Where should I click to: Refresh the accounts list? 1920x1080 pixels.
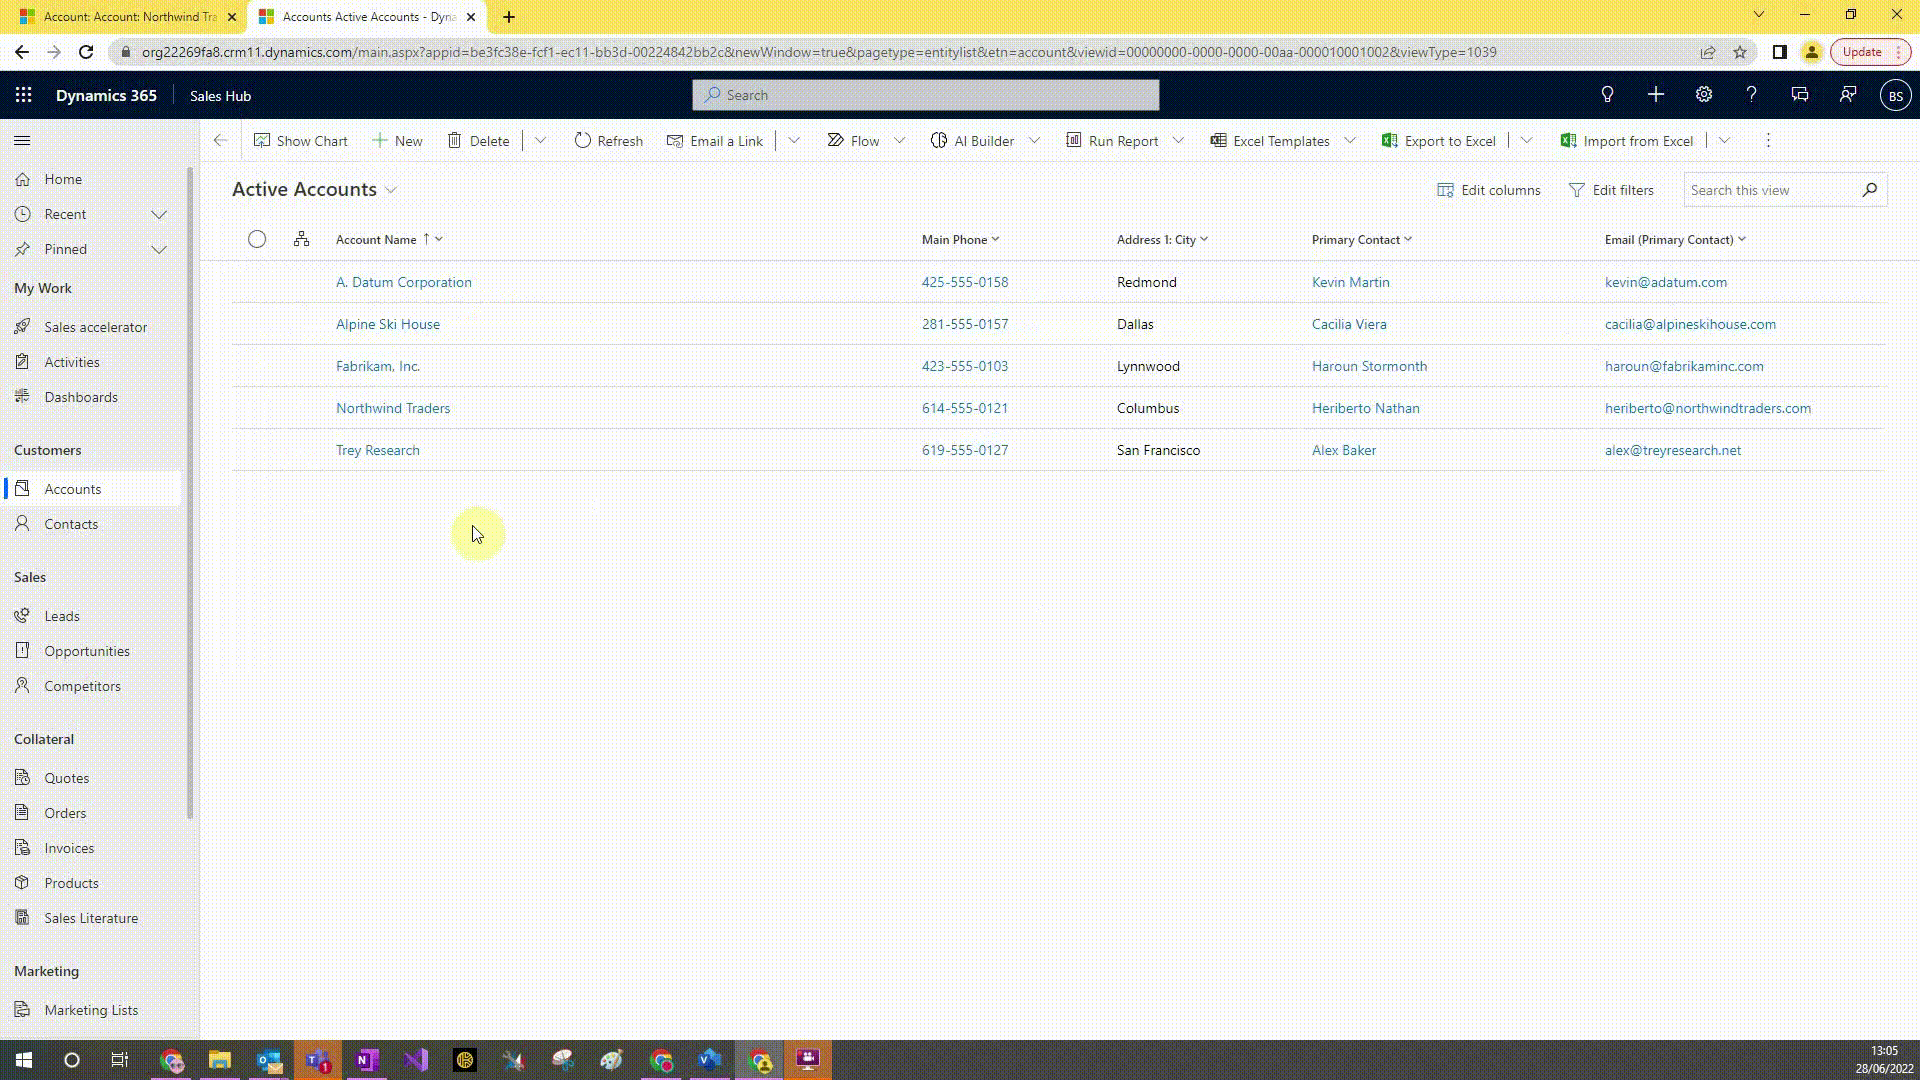click(608, 141)
